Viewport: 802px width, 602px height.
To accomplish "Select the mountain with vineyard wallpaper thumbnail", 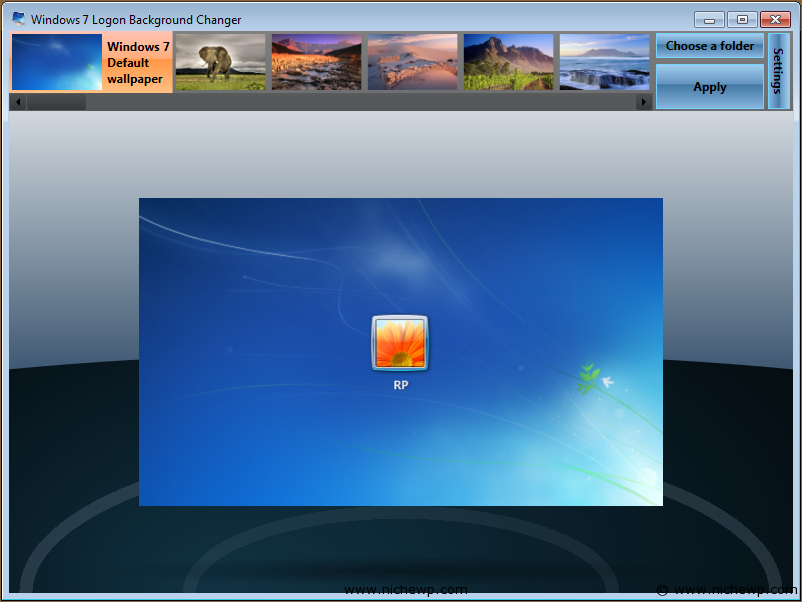I will 508,62.
